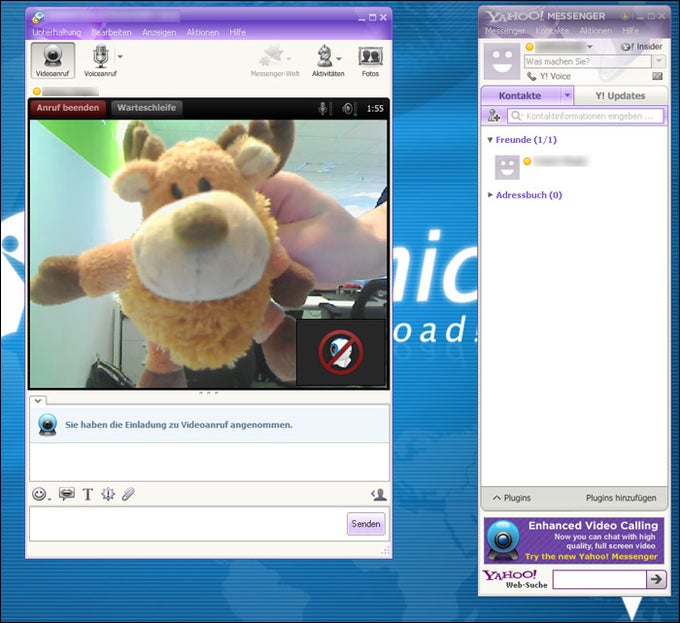Click the disabled webcam self-preview thumbnail
This screenshot has height=623, width=680.
(340, 352)
